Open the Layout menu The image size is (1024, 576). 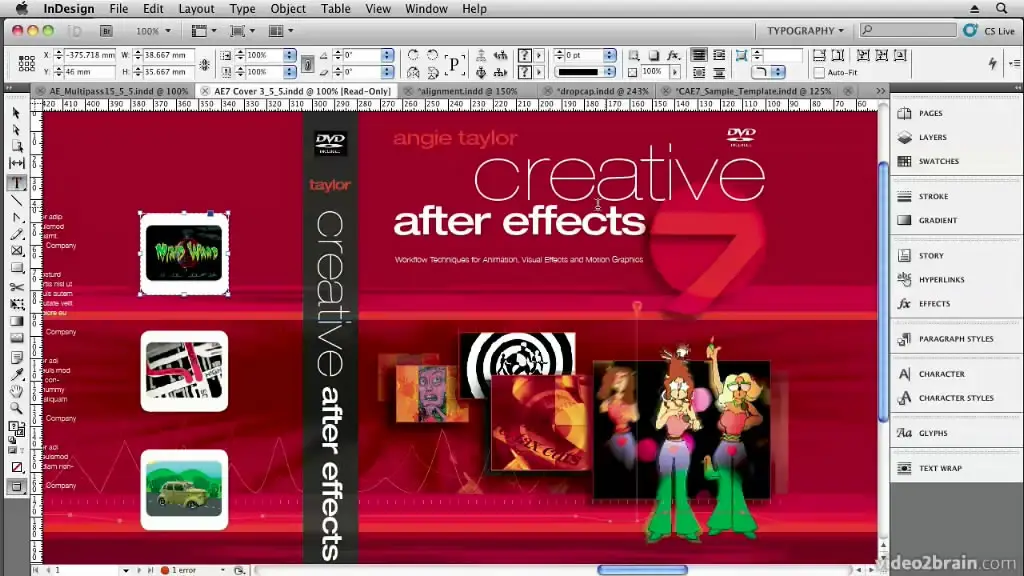196,8
